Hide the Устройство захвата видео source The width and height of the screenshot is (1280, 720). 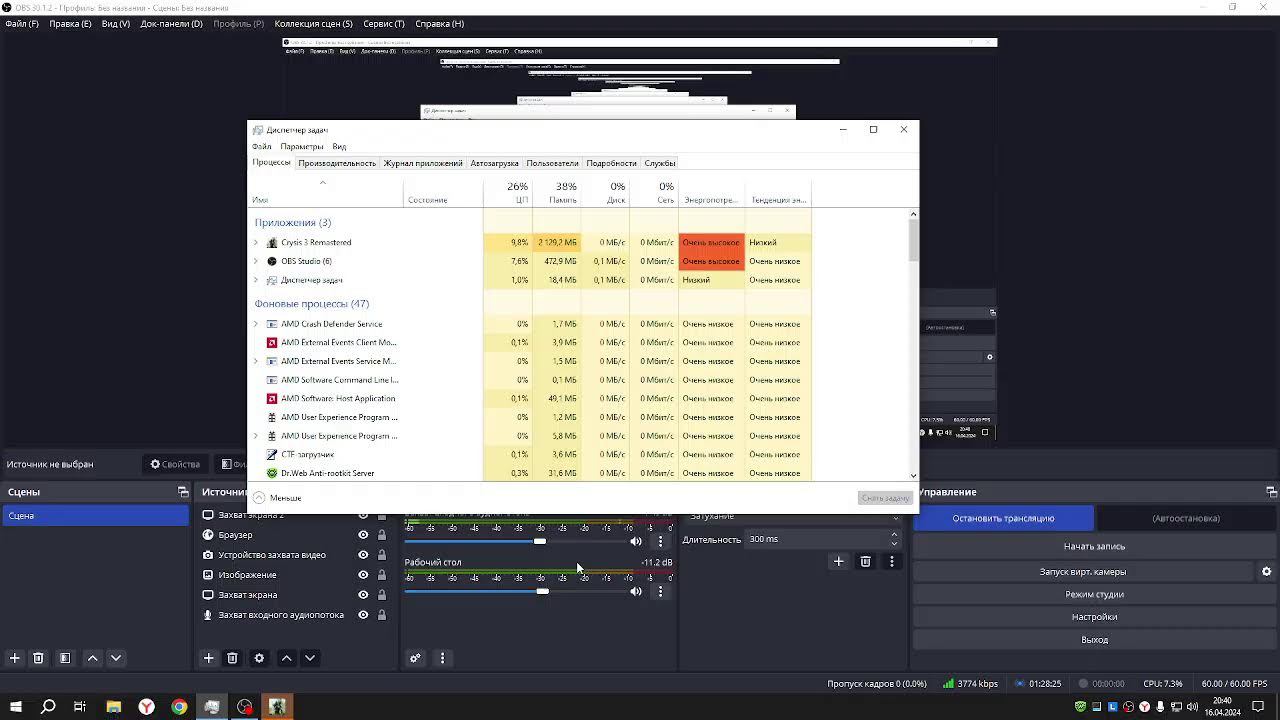coord(363,555)
